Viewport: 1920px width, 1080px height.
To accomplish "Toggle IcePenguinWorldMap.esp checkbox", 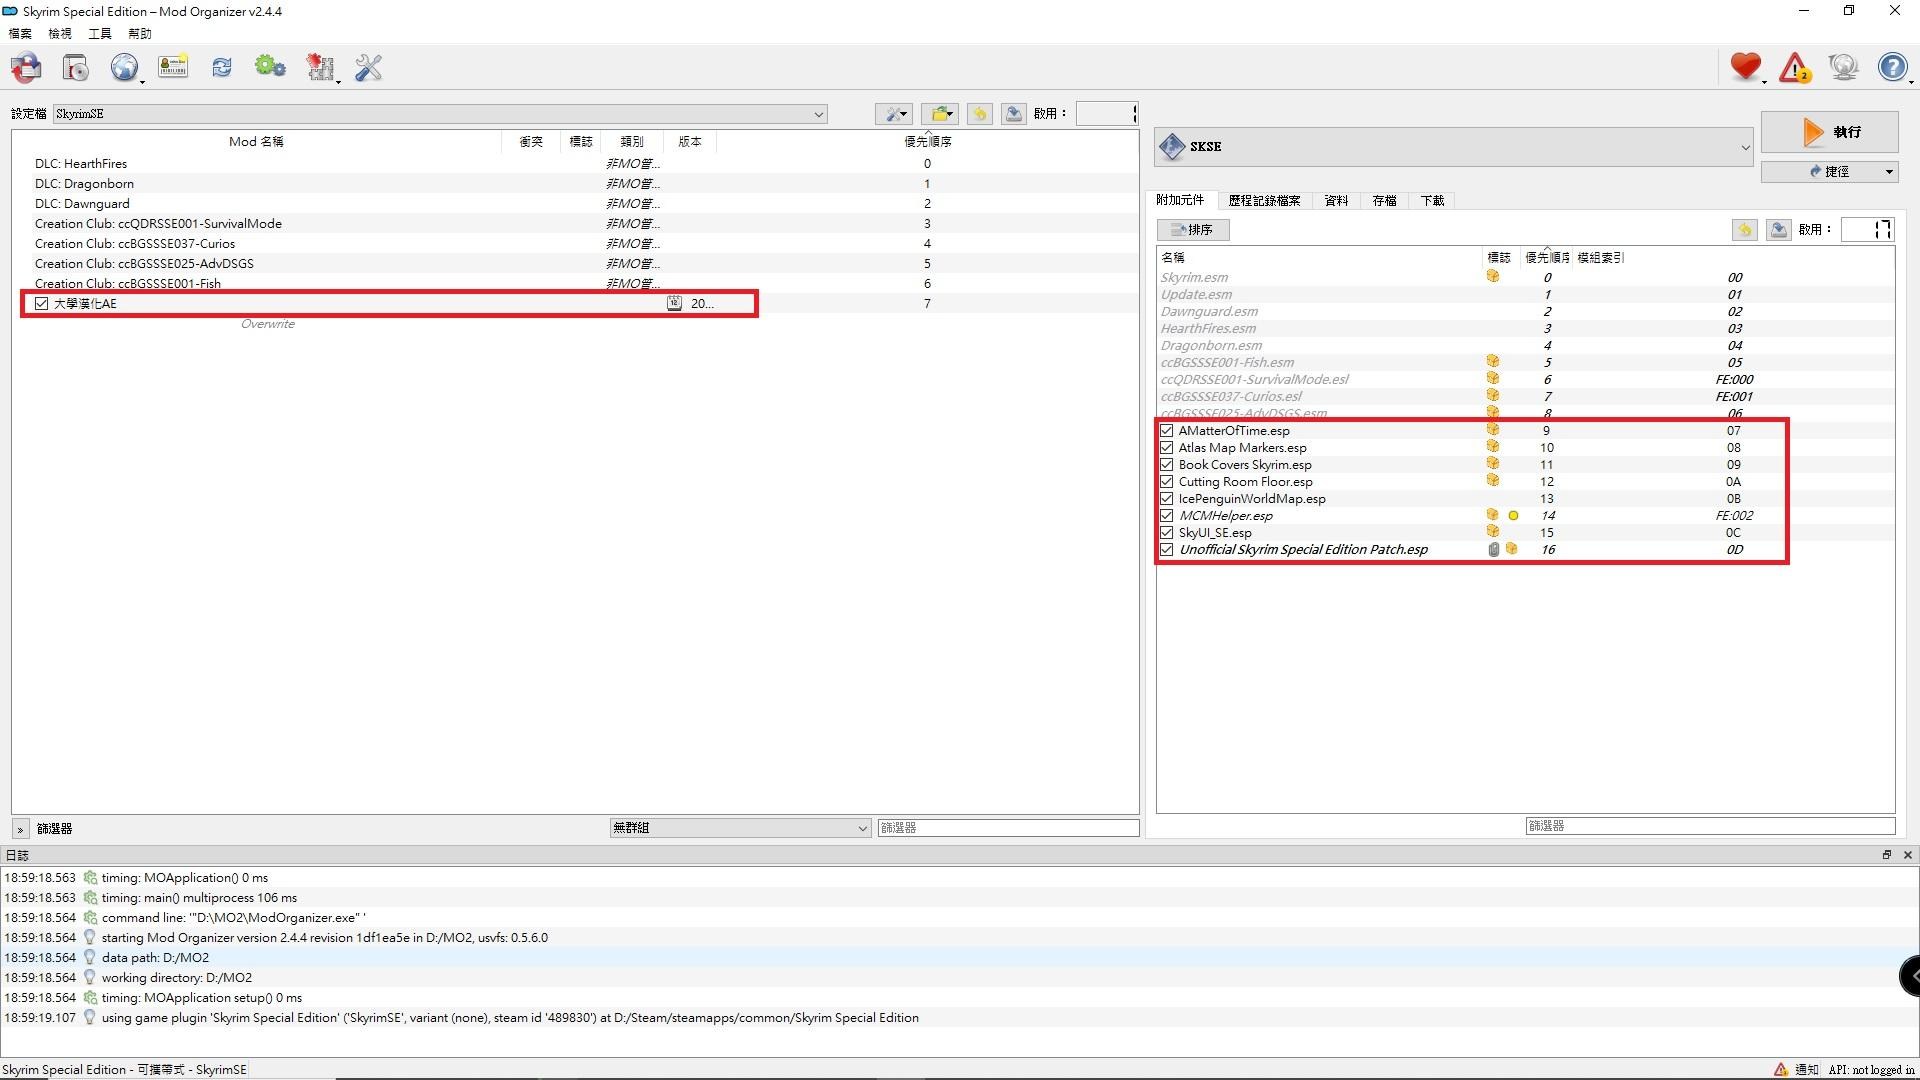I will pyautogui.click(x=1167, y=499).
